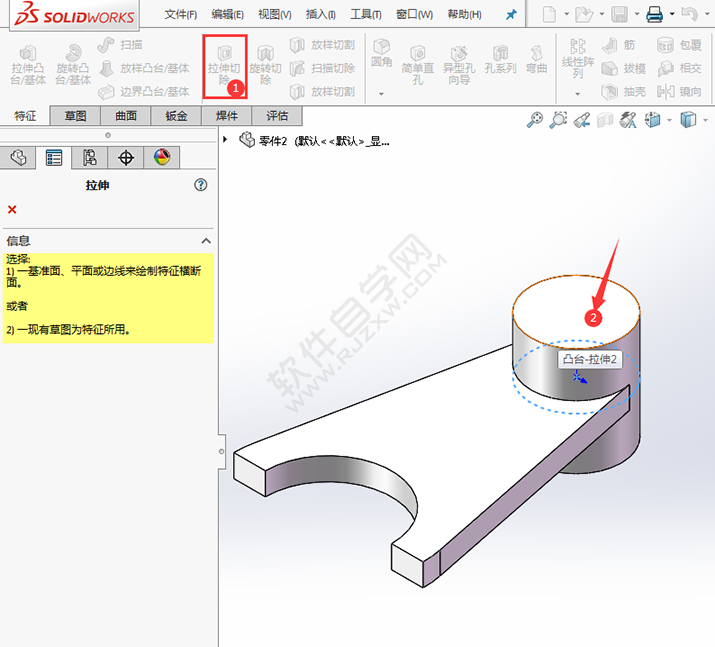Choose the Swept Cut (扫描切除) tool
This screenshot has width=715, height=647.
(x=322, y=68)
